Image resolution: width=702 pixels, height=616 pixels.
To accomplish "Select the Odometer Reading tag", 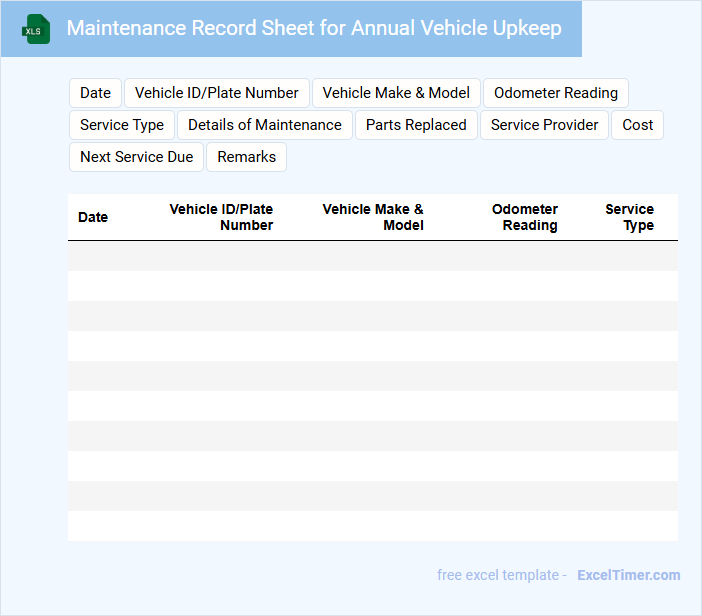I will 556,93.
